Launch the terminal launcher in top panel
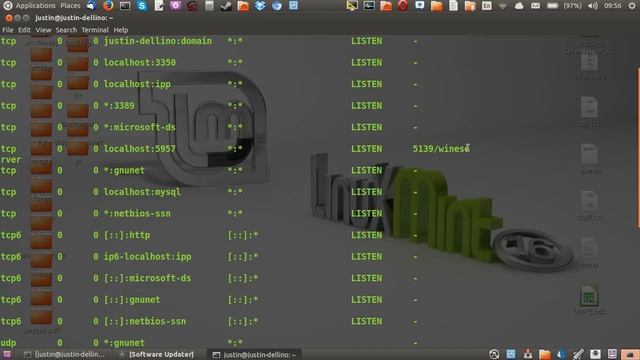This screenshot has width=640, height=360. pyautogui.click(x=125, y=6)
